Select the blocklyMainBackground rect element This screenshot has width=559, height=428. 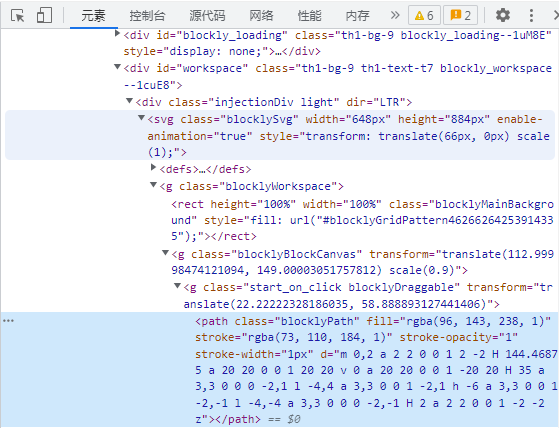(x=362, y=220)
